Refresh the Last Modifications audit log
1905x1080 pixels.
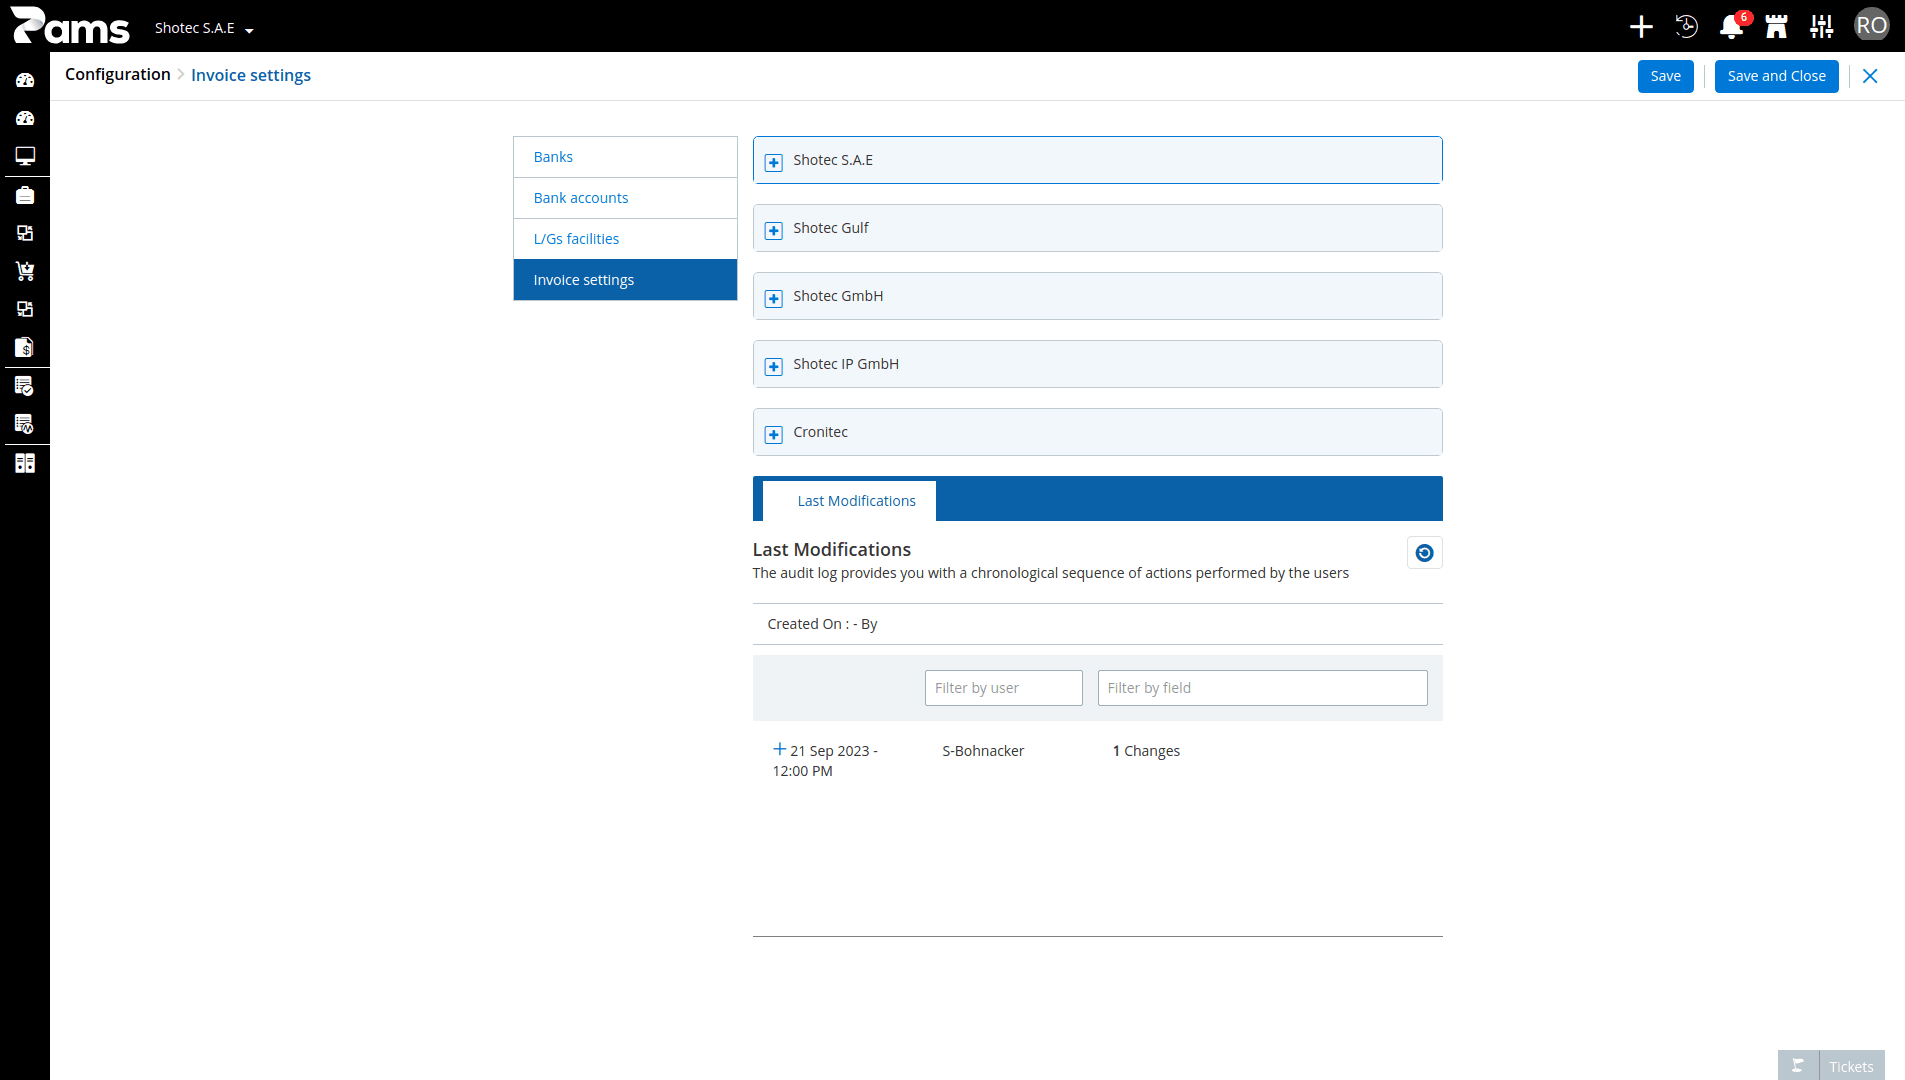(x=1424, y=553)
